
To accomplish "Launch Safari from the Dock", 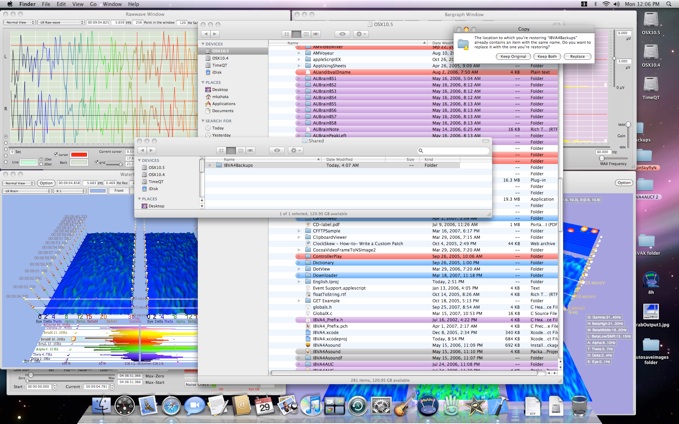I will click(x=171, y=405).
